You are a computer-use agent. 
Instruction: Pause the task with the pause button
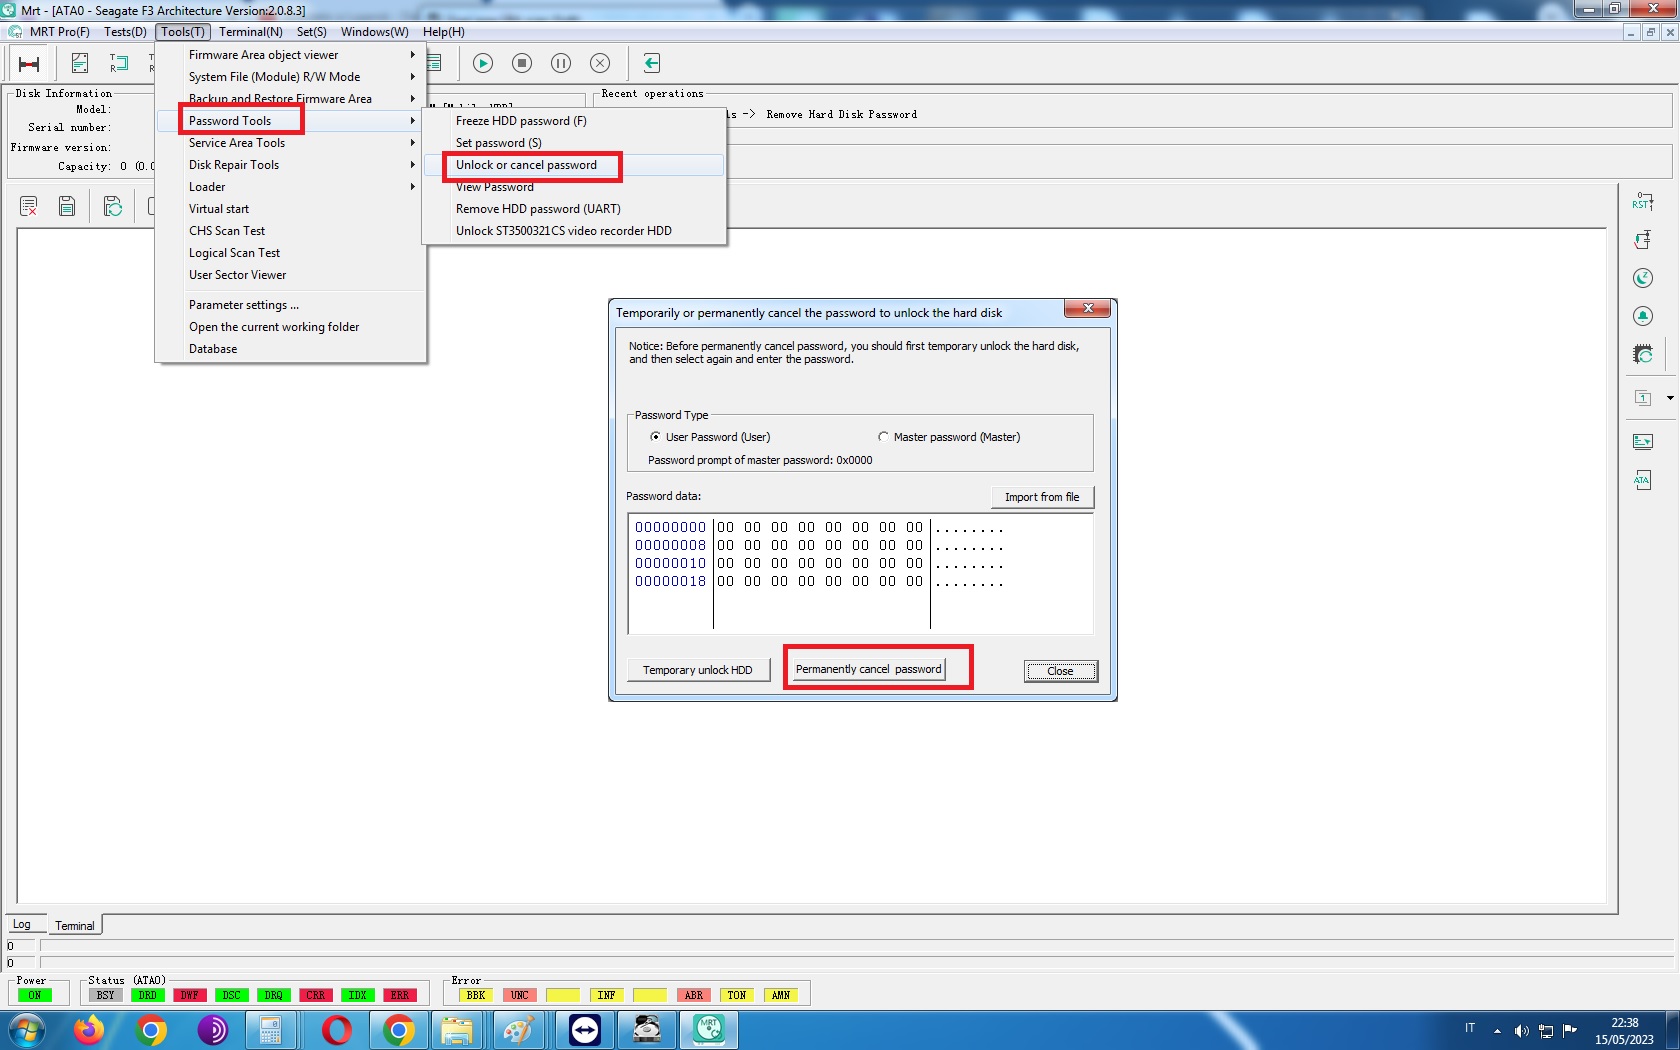point(561,63)
